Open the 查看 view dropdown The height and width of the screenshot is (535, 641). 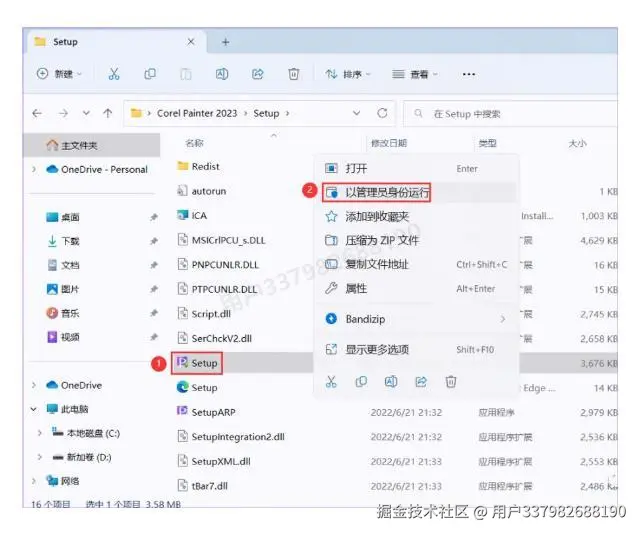[415, 74]
